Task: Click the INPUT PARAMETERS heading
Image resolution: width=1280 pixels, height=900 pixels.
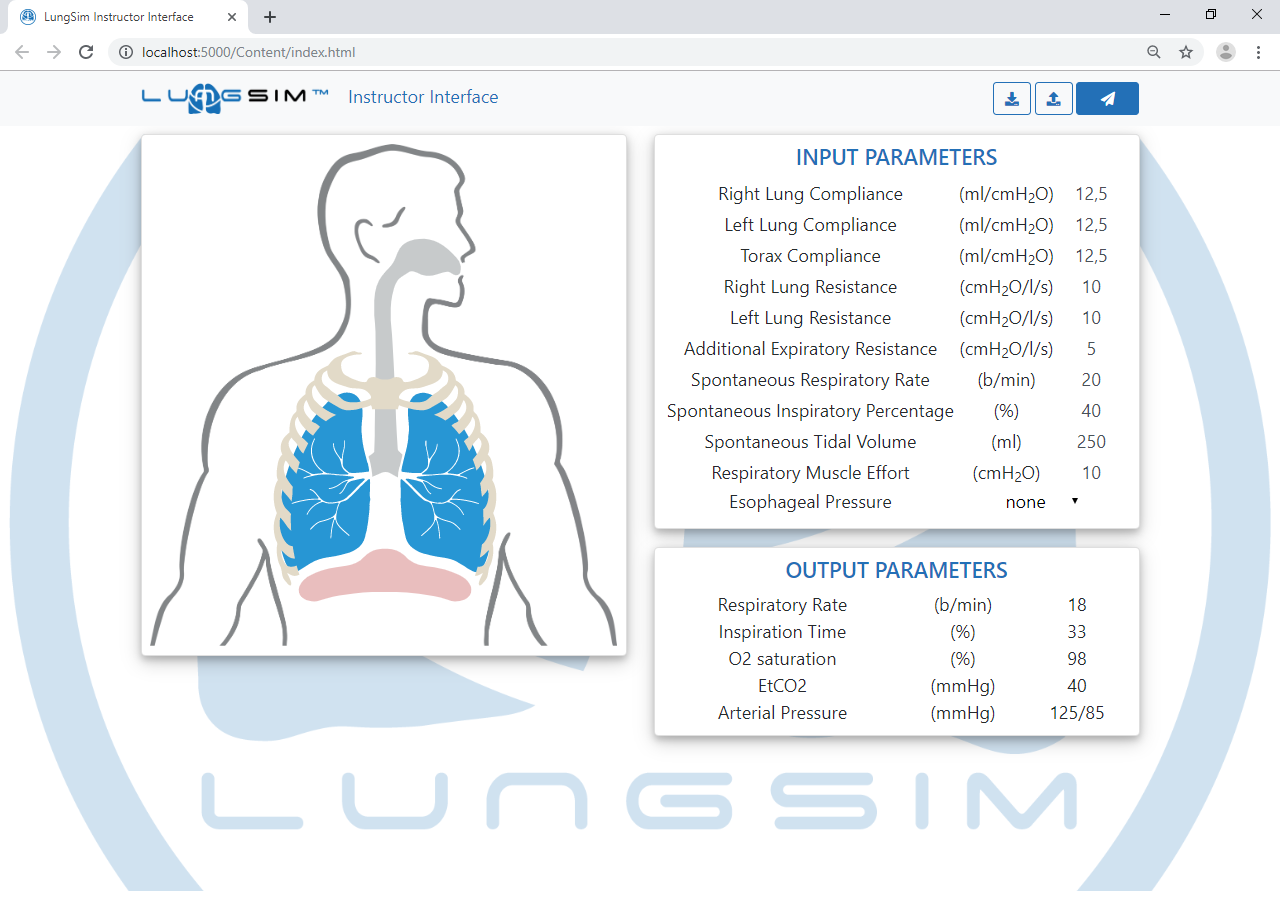Action: coord(896,157)
